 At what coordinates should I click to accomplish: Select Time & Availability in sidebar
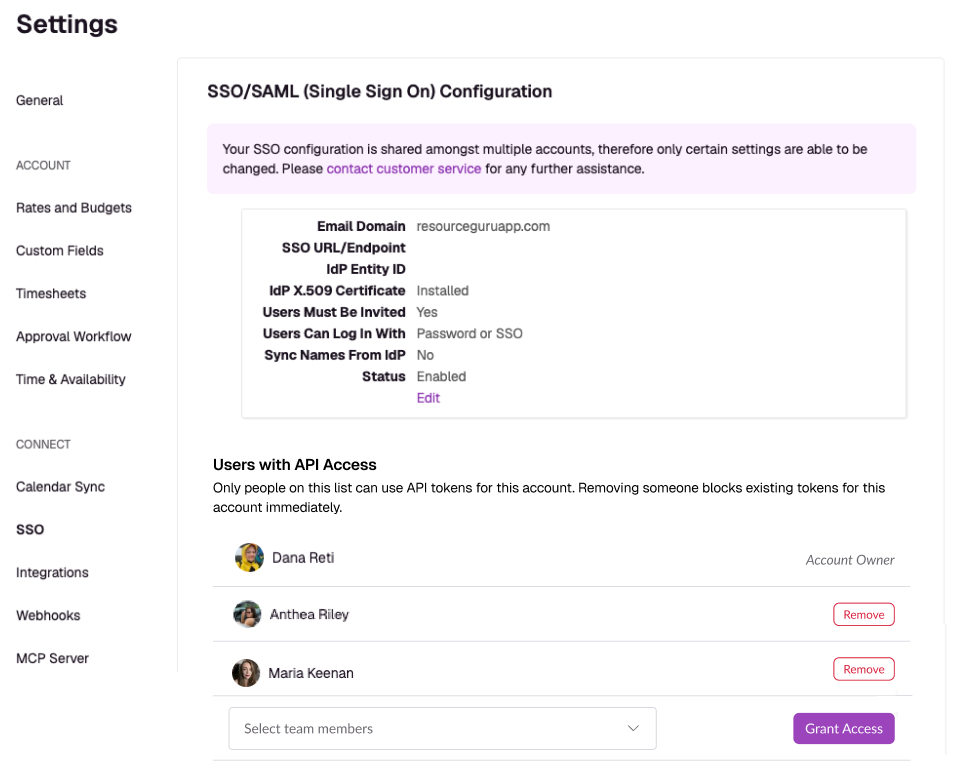tap(71, 379)
